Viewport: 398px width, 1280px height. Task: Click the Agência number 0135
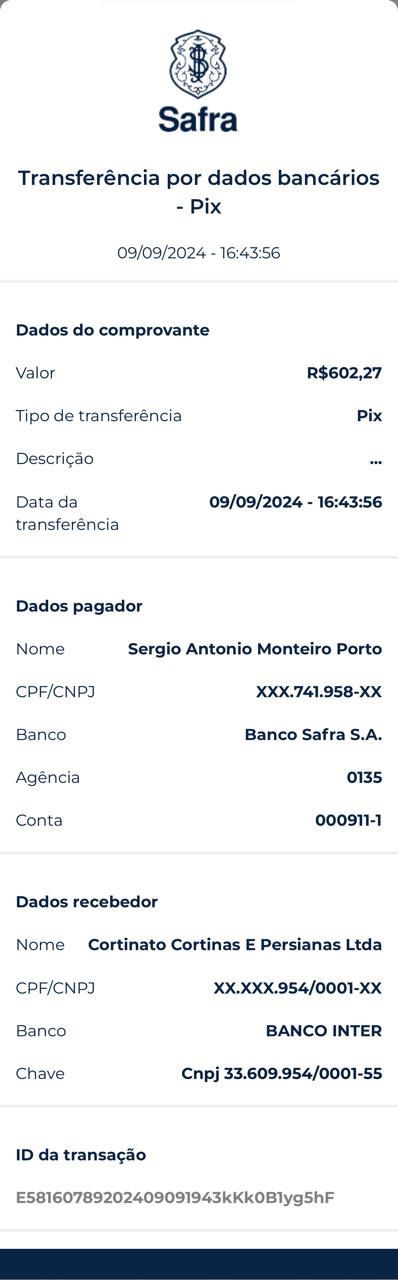(x=364, y=778)
